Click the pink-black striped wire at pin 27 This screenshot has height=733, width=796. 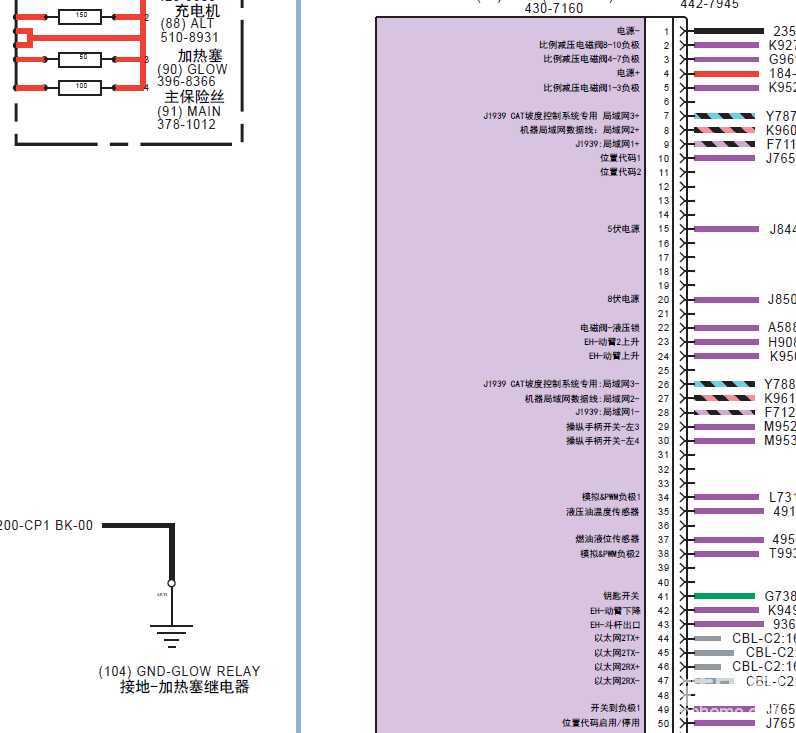point(724,398)
